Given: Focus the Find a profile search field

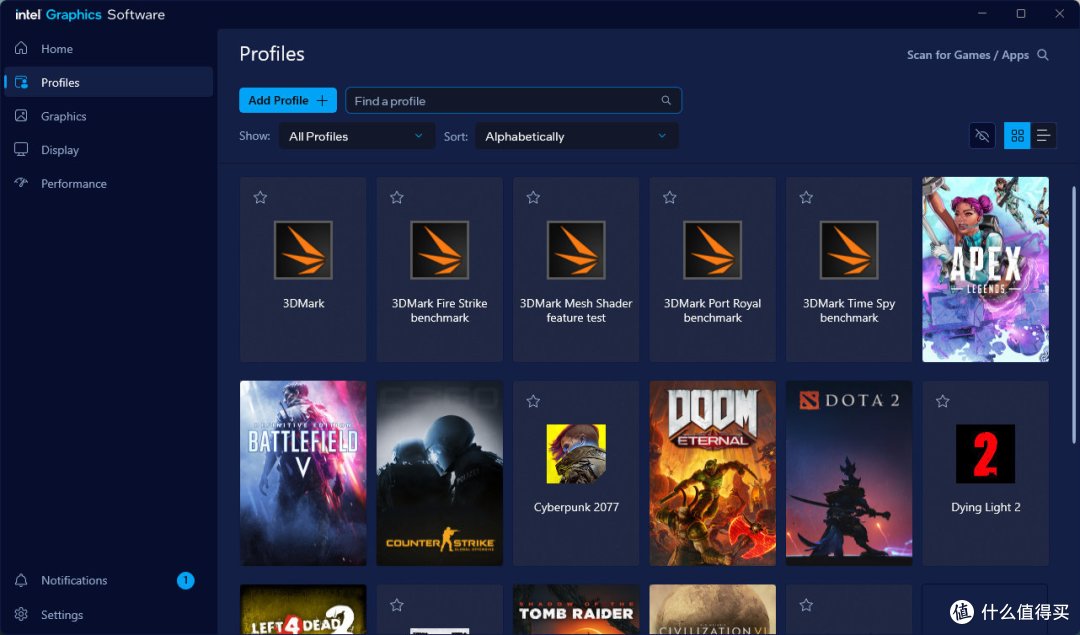Looking at the screenshot, I should pyautogui.click(x=513, y=101).
